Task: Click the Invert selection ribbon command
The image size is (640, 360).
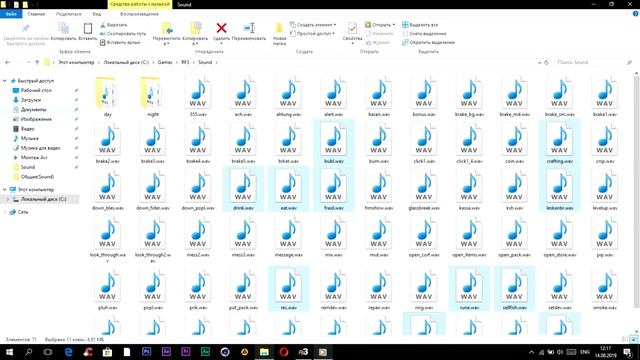Action: point(428,42)
